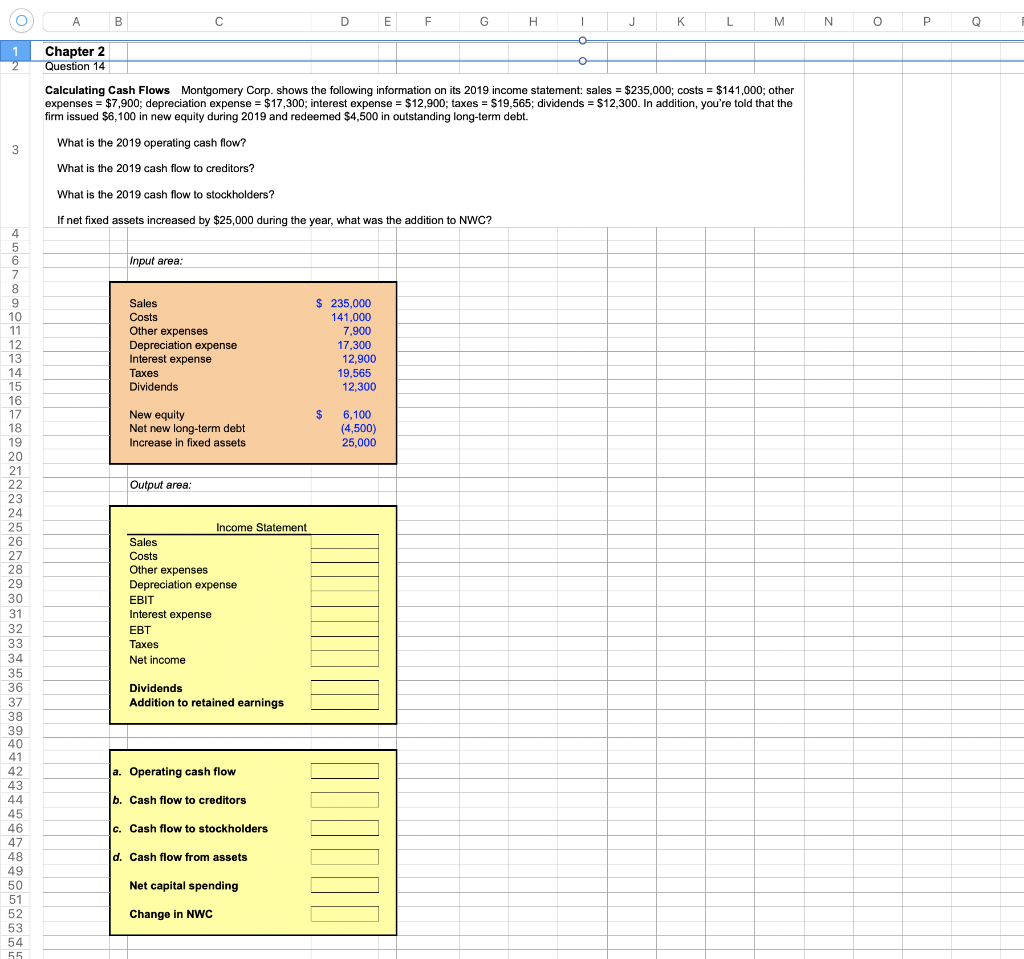Click the box beside Operating cash flow

coord(344,770)
